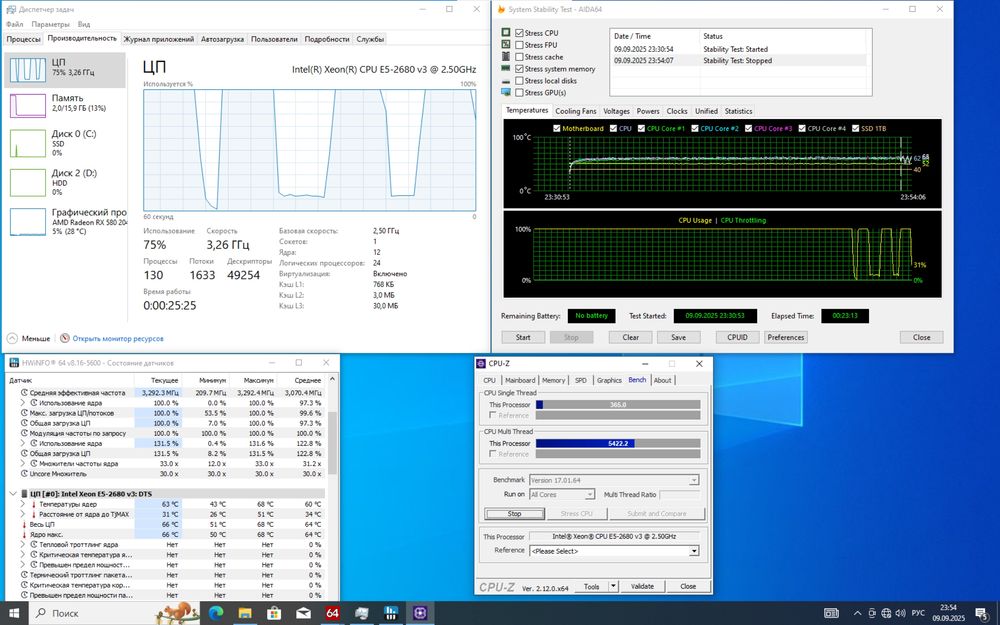This screenshot has width=1000, height=625.
Task: Select the ЦП graph thumbnail in Task Manager
Action: 28,70
